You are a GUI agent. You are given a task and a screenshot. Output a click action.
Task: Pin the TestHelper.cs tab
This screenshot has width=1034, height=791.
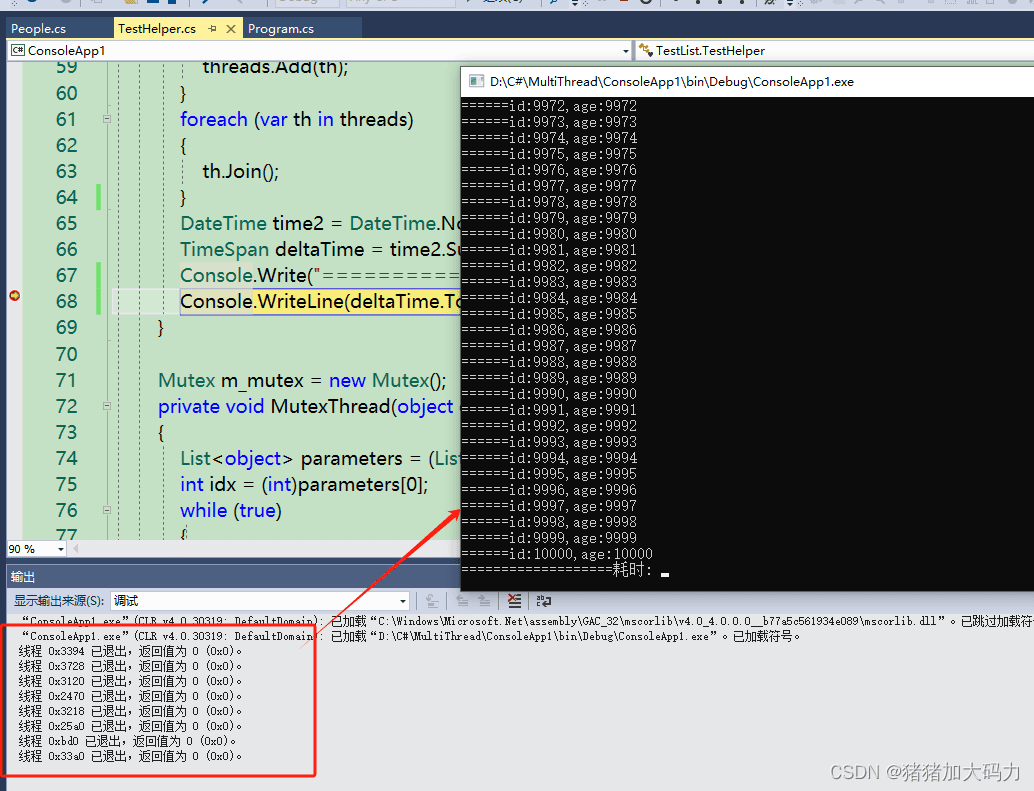pyautogui.click(x=212, y=29)
